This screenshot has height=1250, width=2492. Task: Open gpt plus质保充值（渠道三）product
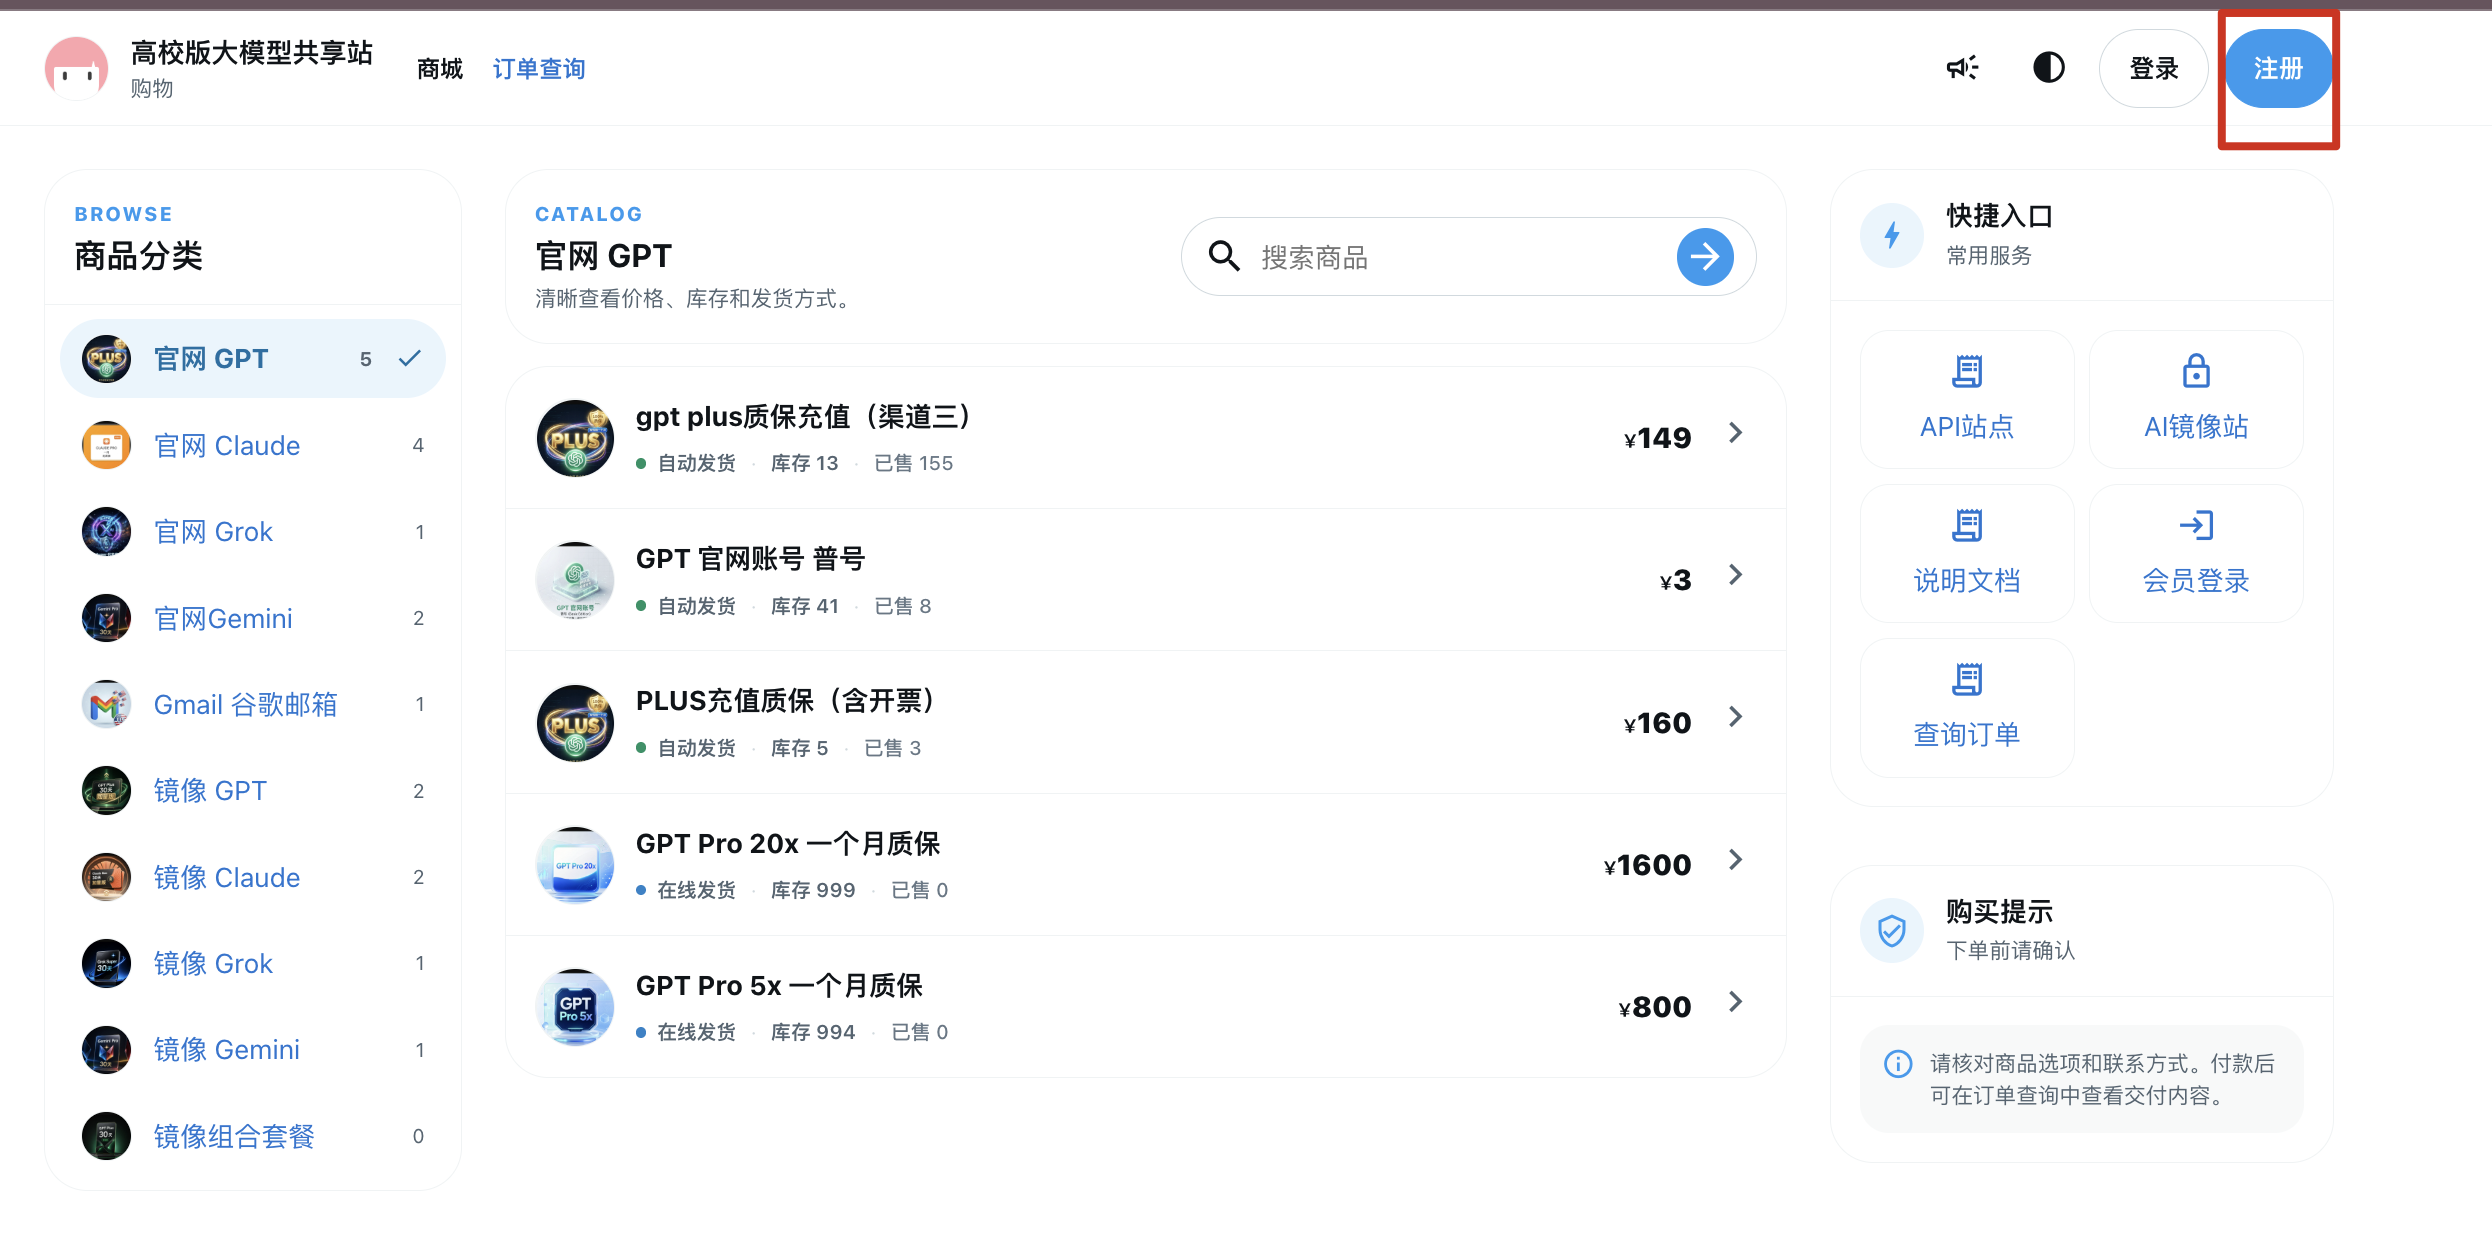pyautogui.click(x=1146, y=438)
